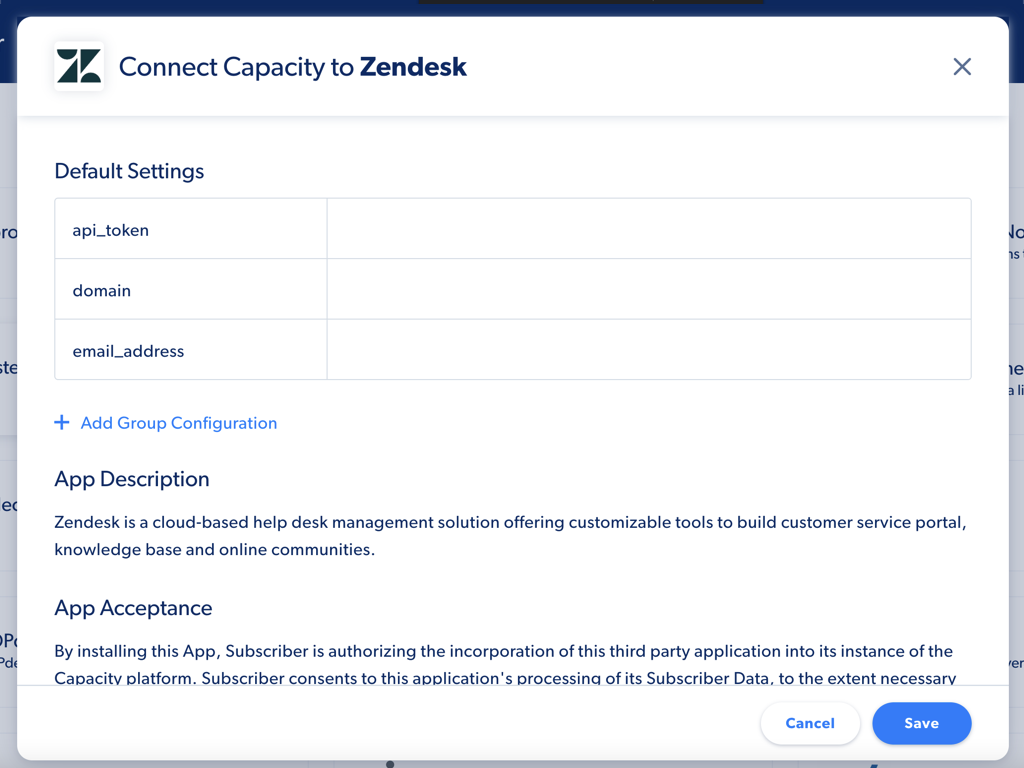Viewport: 1024px width, 768px height.
Task: Cancel the Zendesk connection setup
Action: [810, 723]
